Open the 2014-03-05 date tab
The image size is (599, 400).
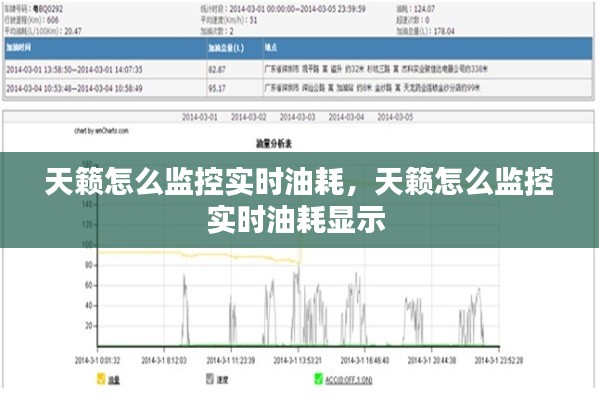pyautogui.click(x=395, y=117)
